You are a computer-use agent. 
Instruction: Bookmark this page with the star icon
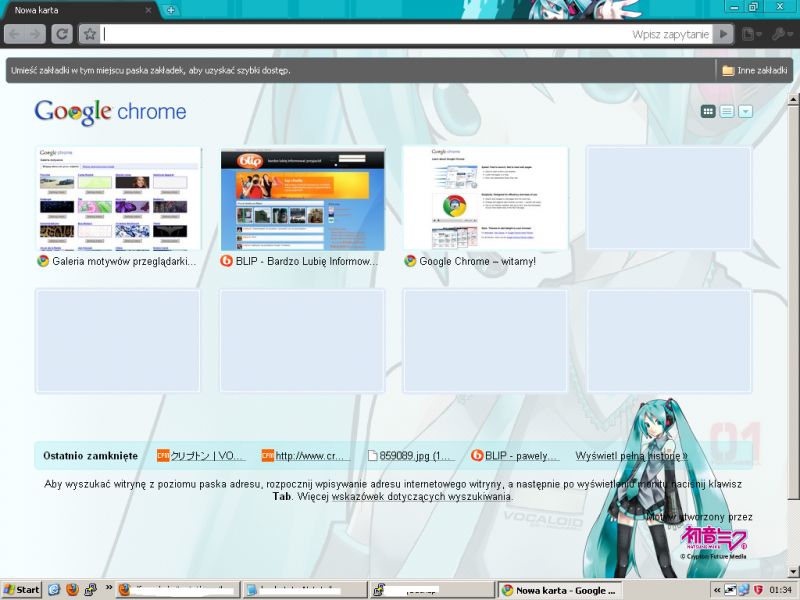pos(90,34)
